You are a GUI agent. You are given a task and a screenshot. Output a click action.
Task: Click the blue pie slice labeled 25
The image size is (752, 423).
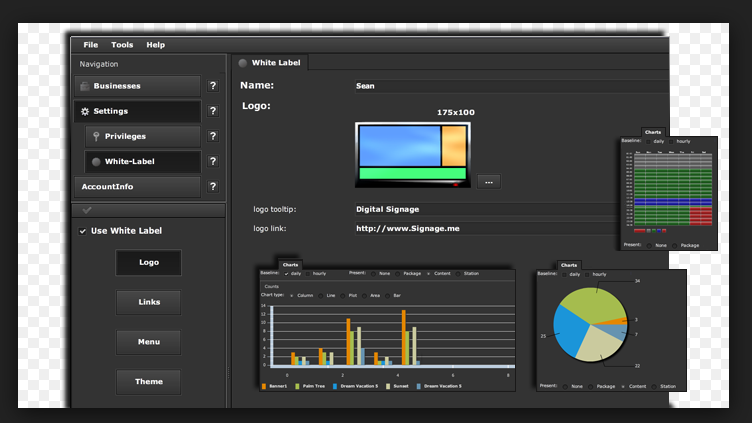pos(570,332)
